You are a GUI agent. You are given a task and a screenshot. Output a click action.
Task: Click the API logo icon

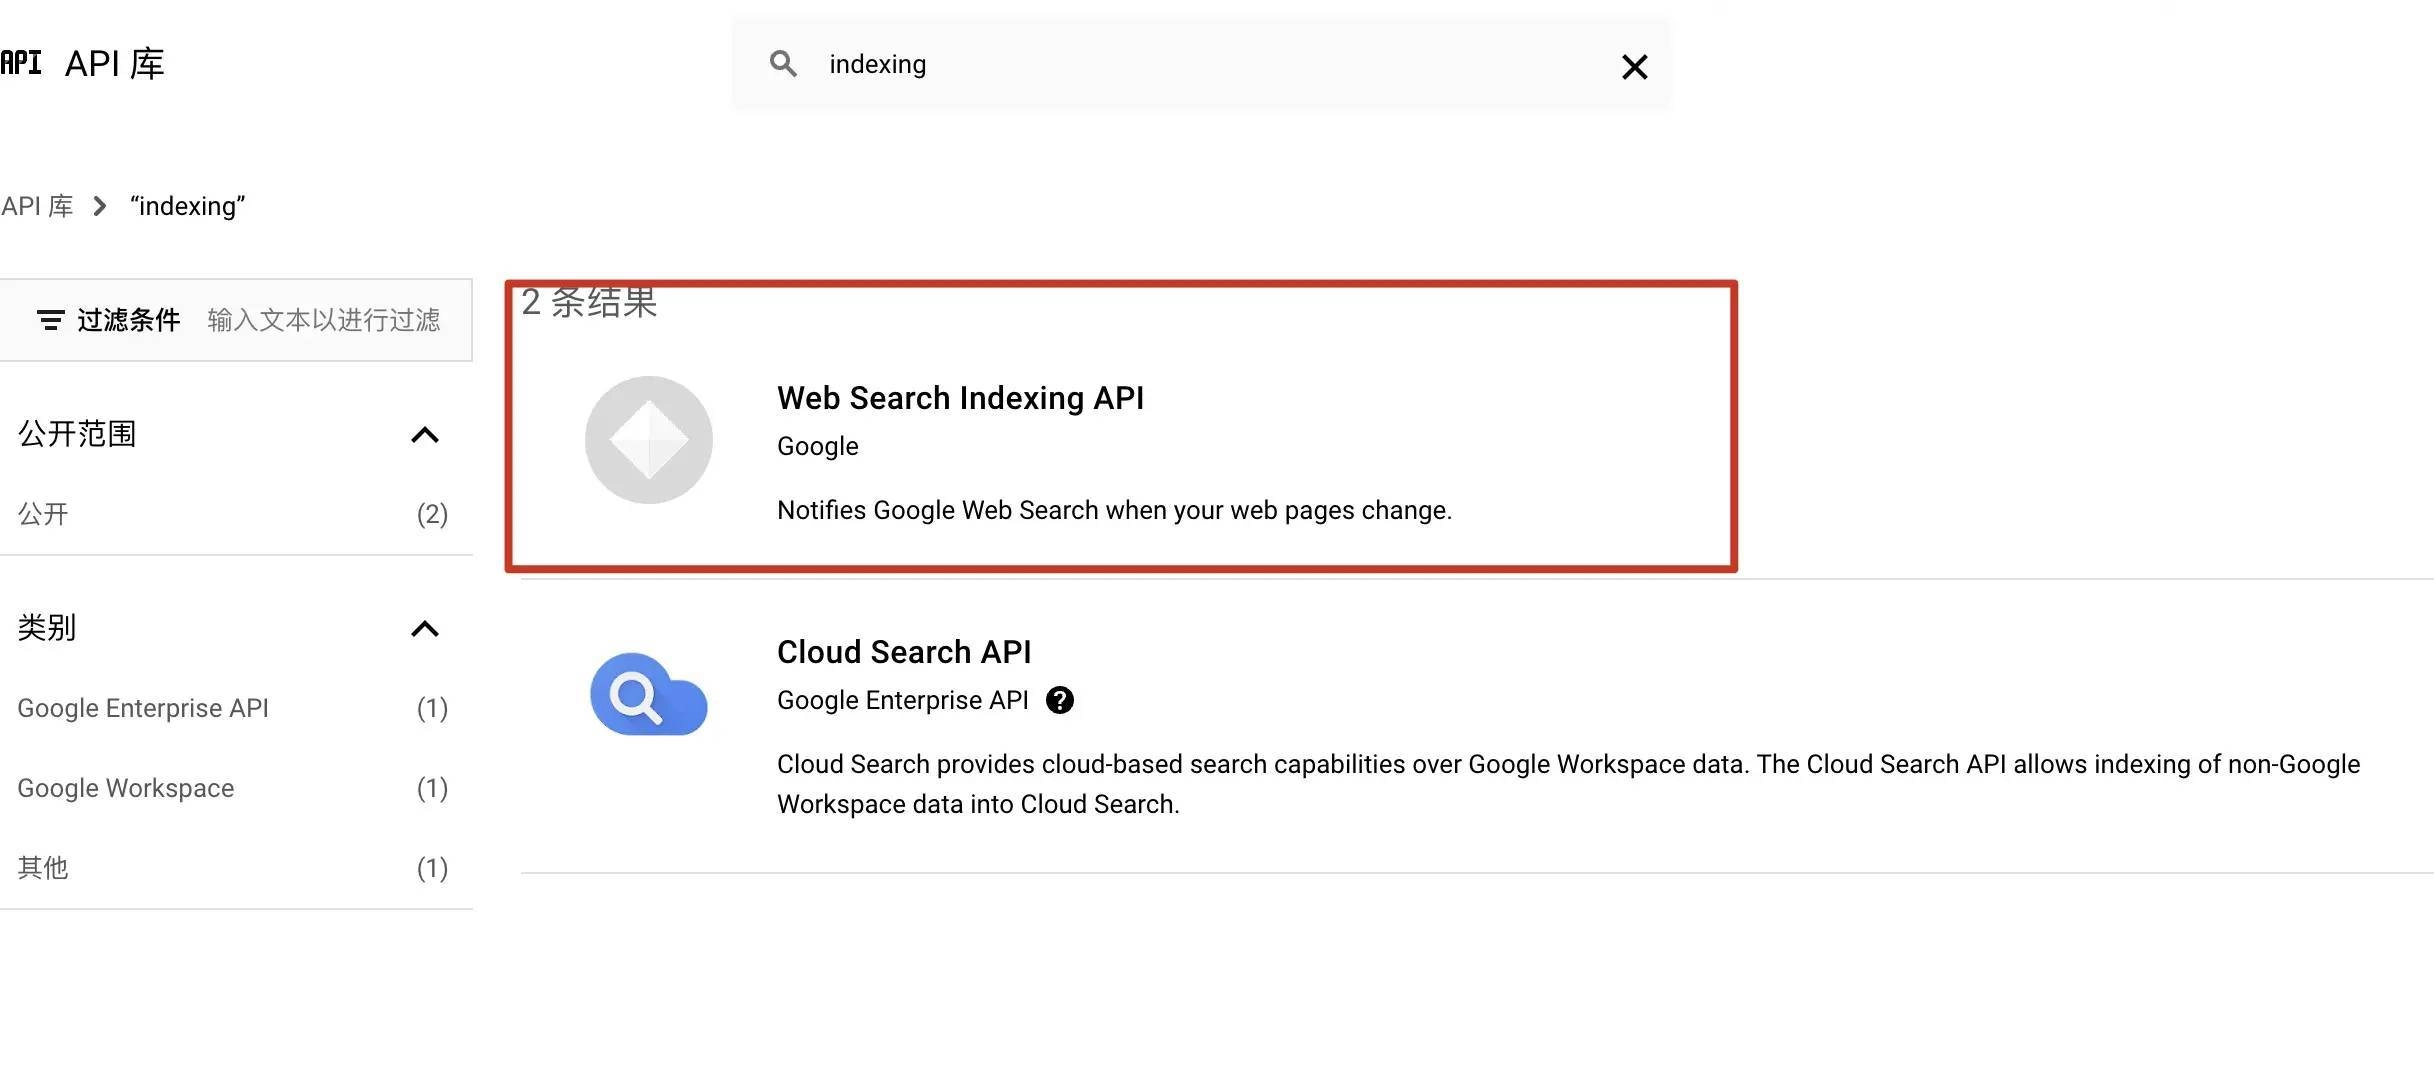coord(21,63)
